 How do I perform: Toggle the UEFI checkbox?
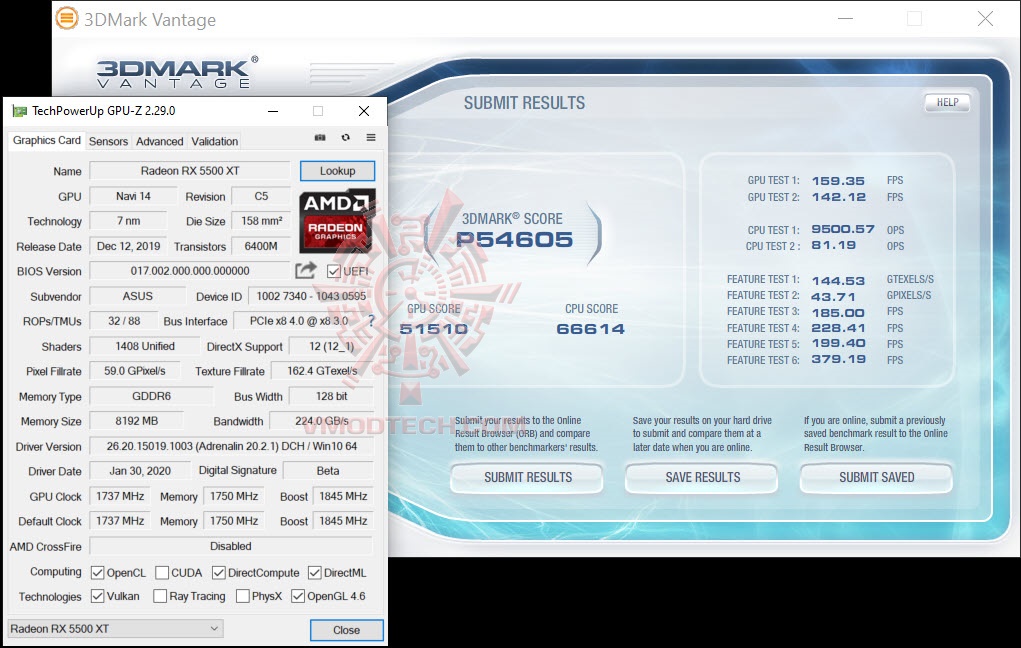(x=333, y=271)
